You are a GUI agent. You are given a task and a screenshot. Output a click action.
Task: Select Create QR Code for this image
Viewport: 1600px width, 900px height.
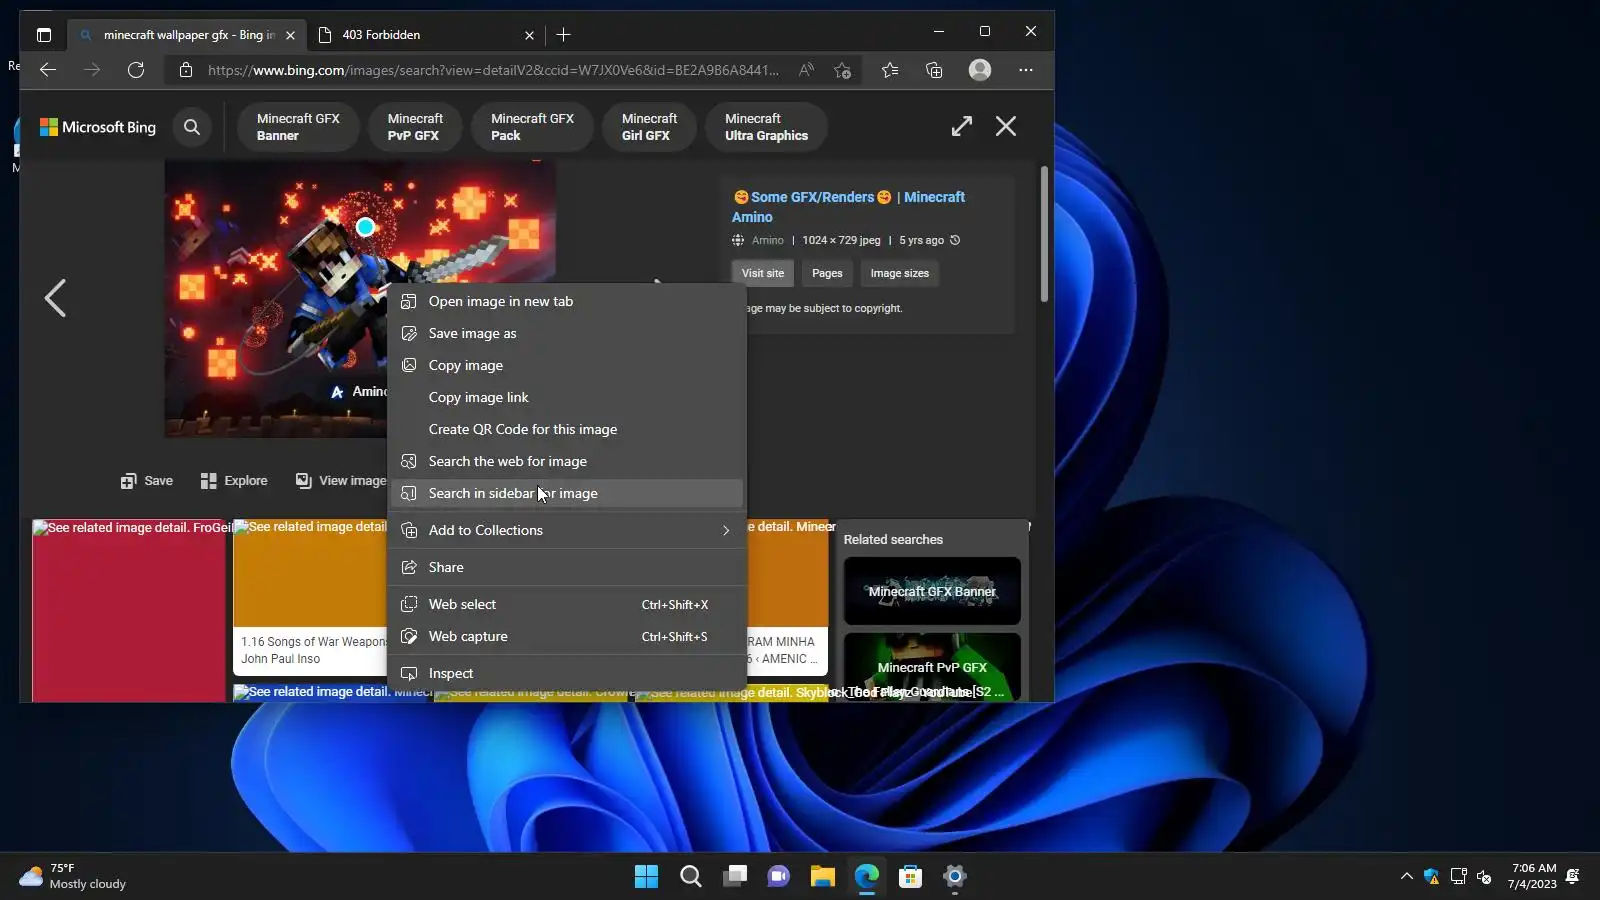click(568, 429)
